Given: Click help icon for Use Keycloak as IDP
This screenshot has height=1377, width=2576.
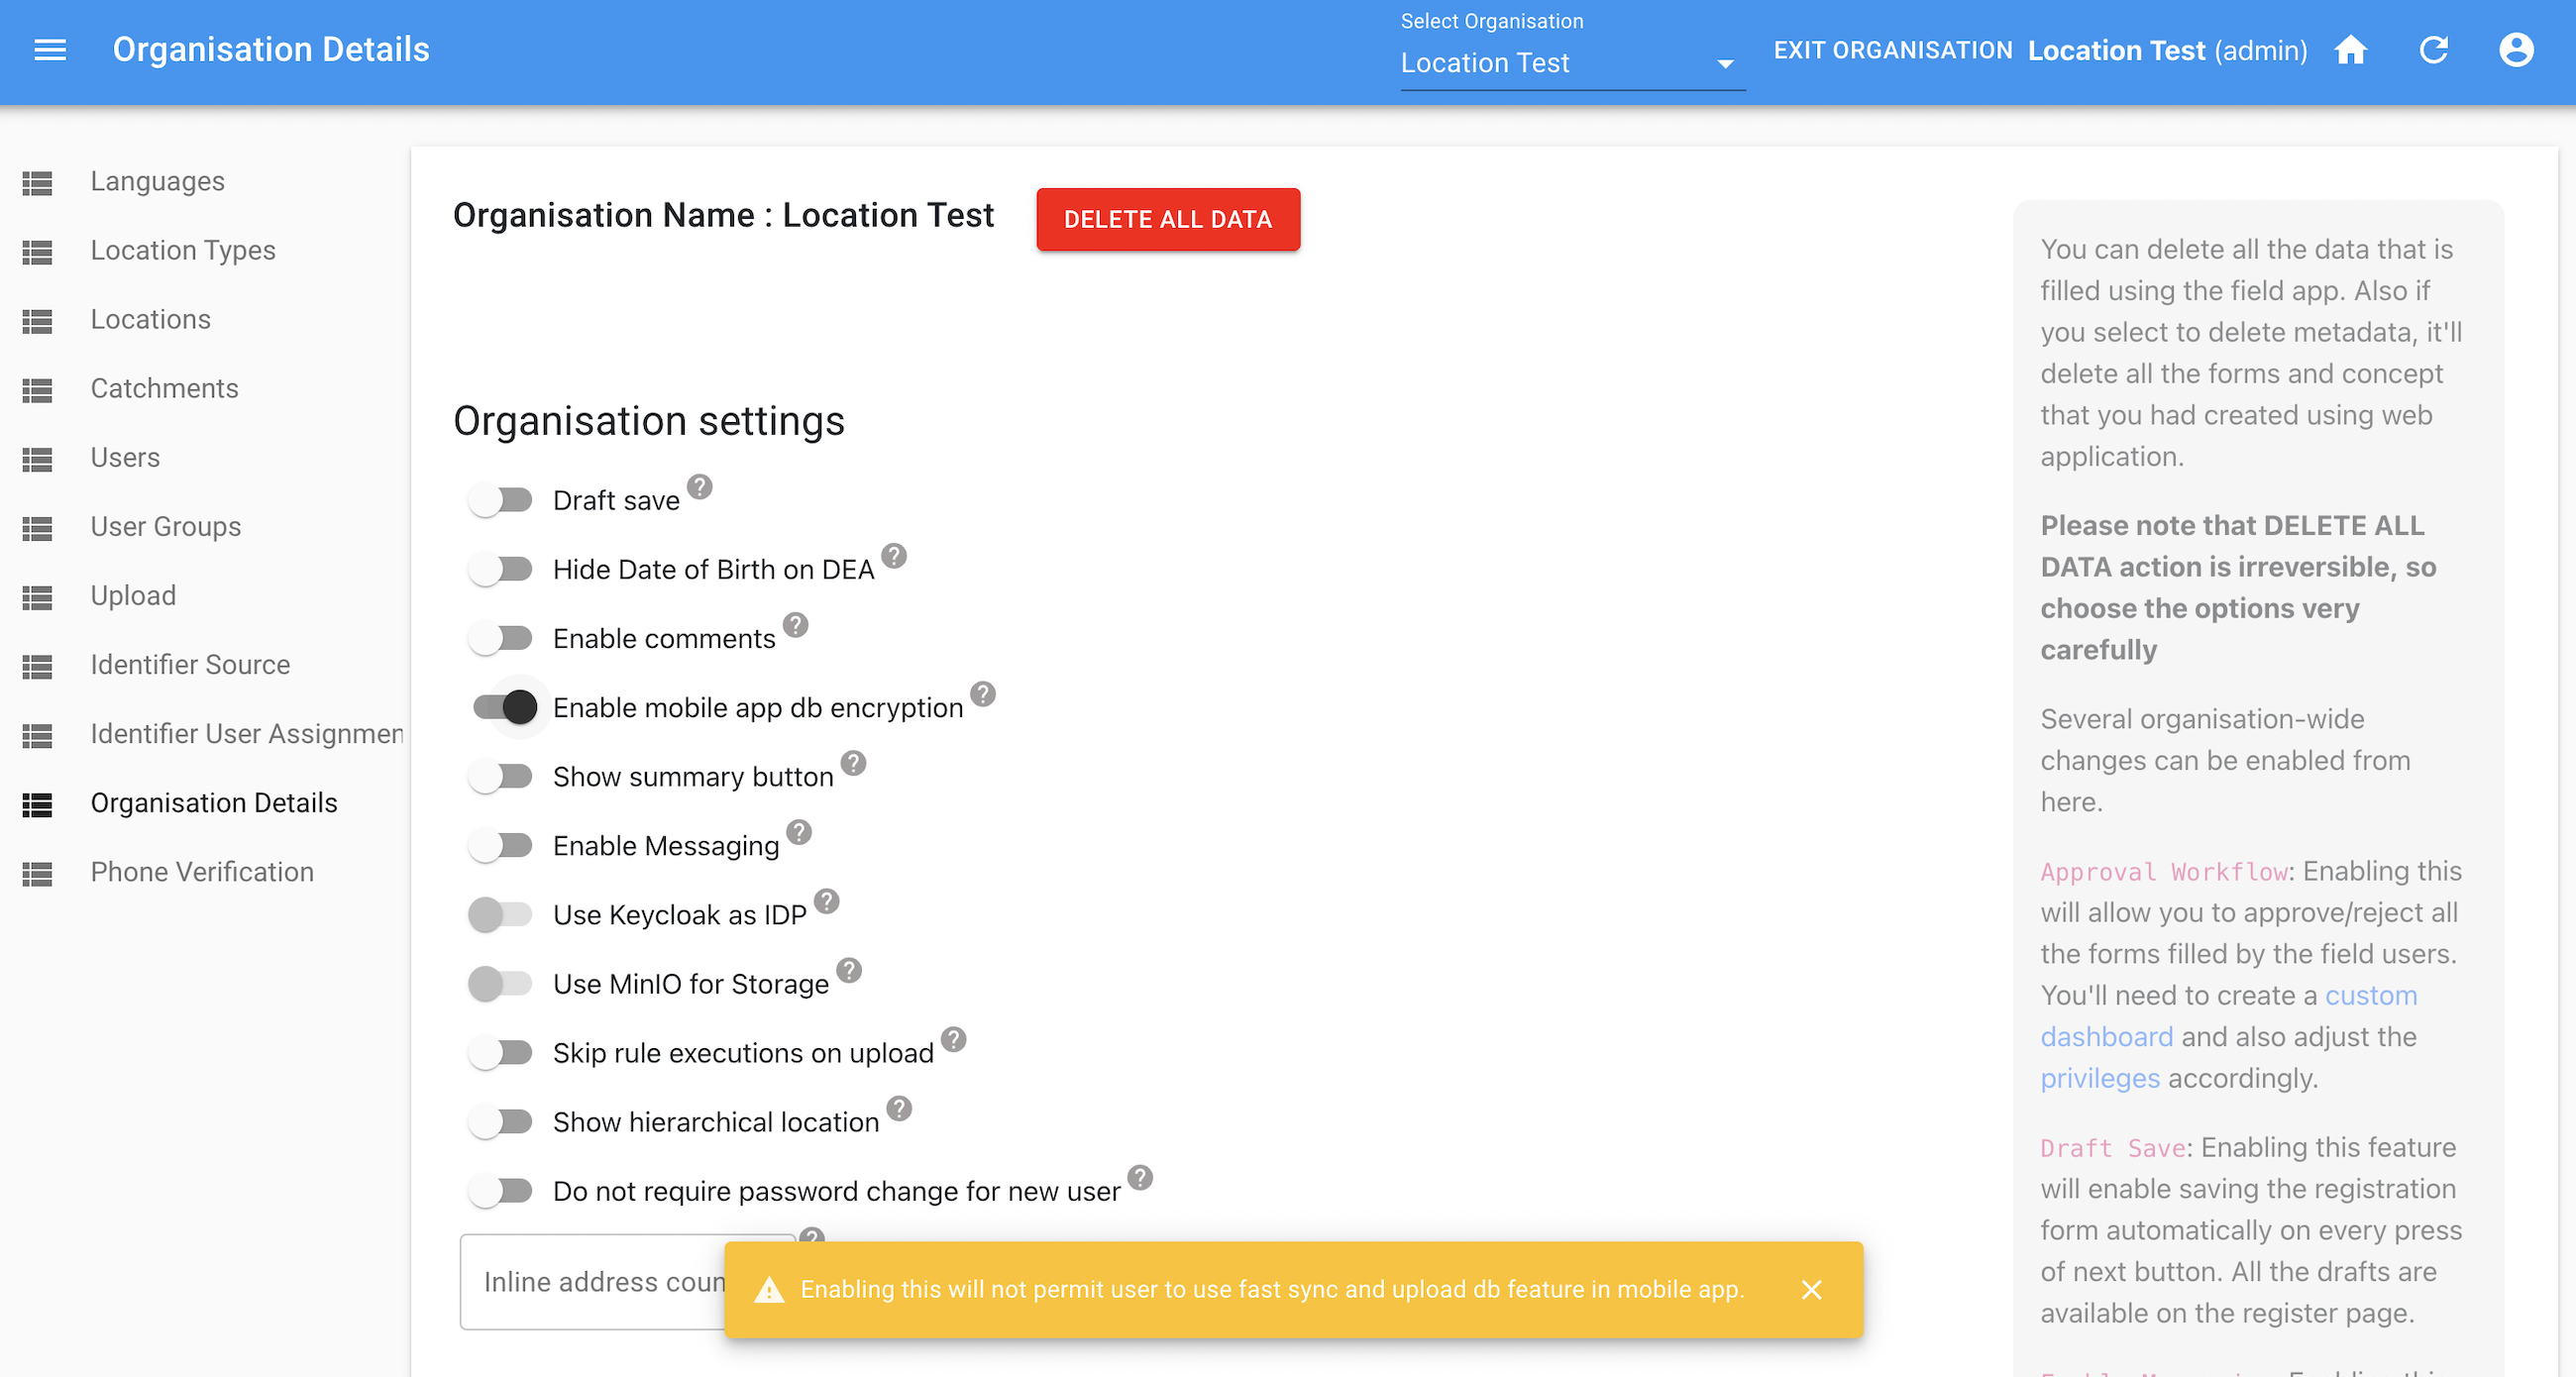Looking at the screenshot, I should [826, 901].
